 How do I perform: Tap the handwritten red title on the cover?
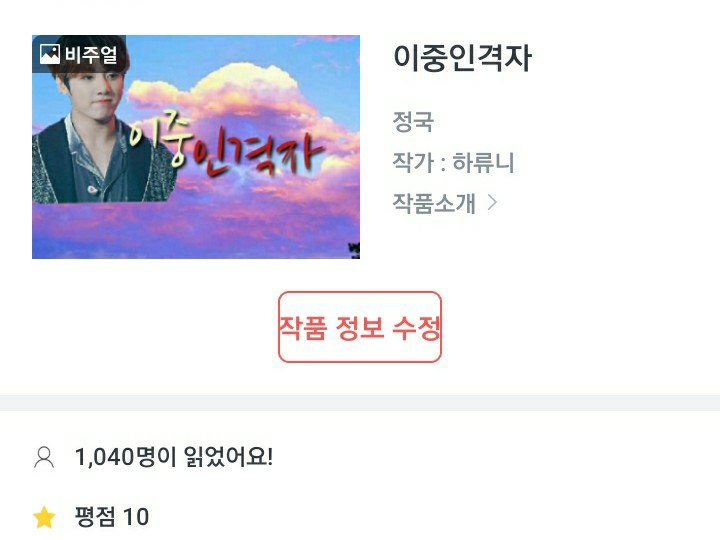point(226,146)
